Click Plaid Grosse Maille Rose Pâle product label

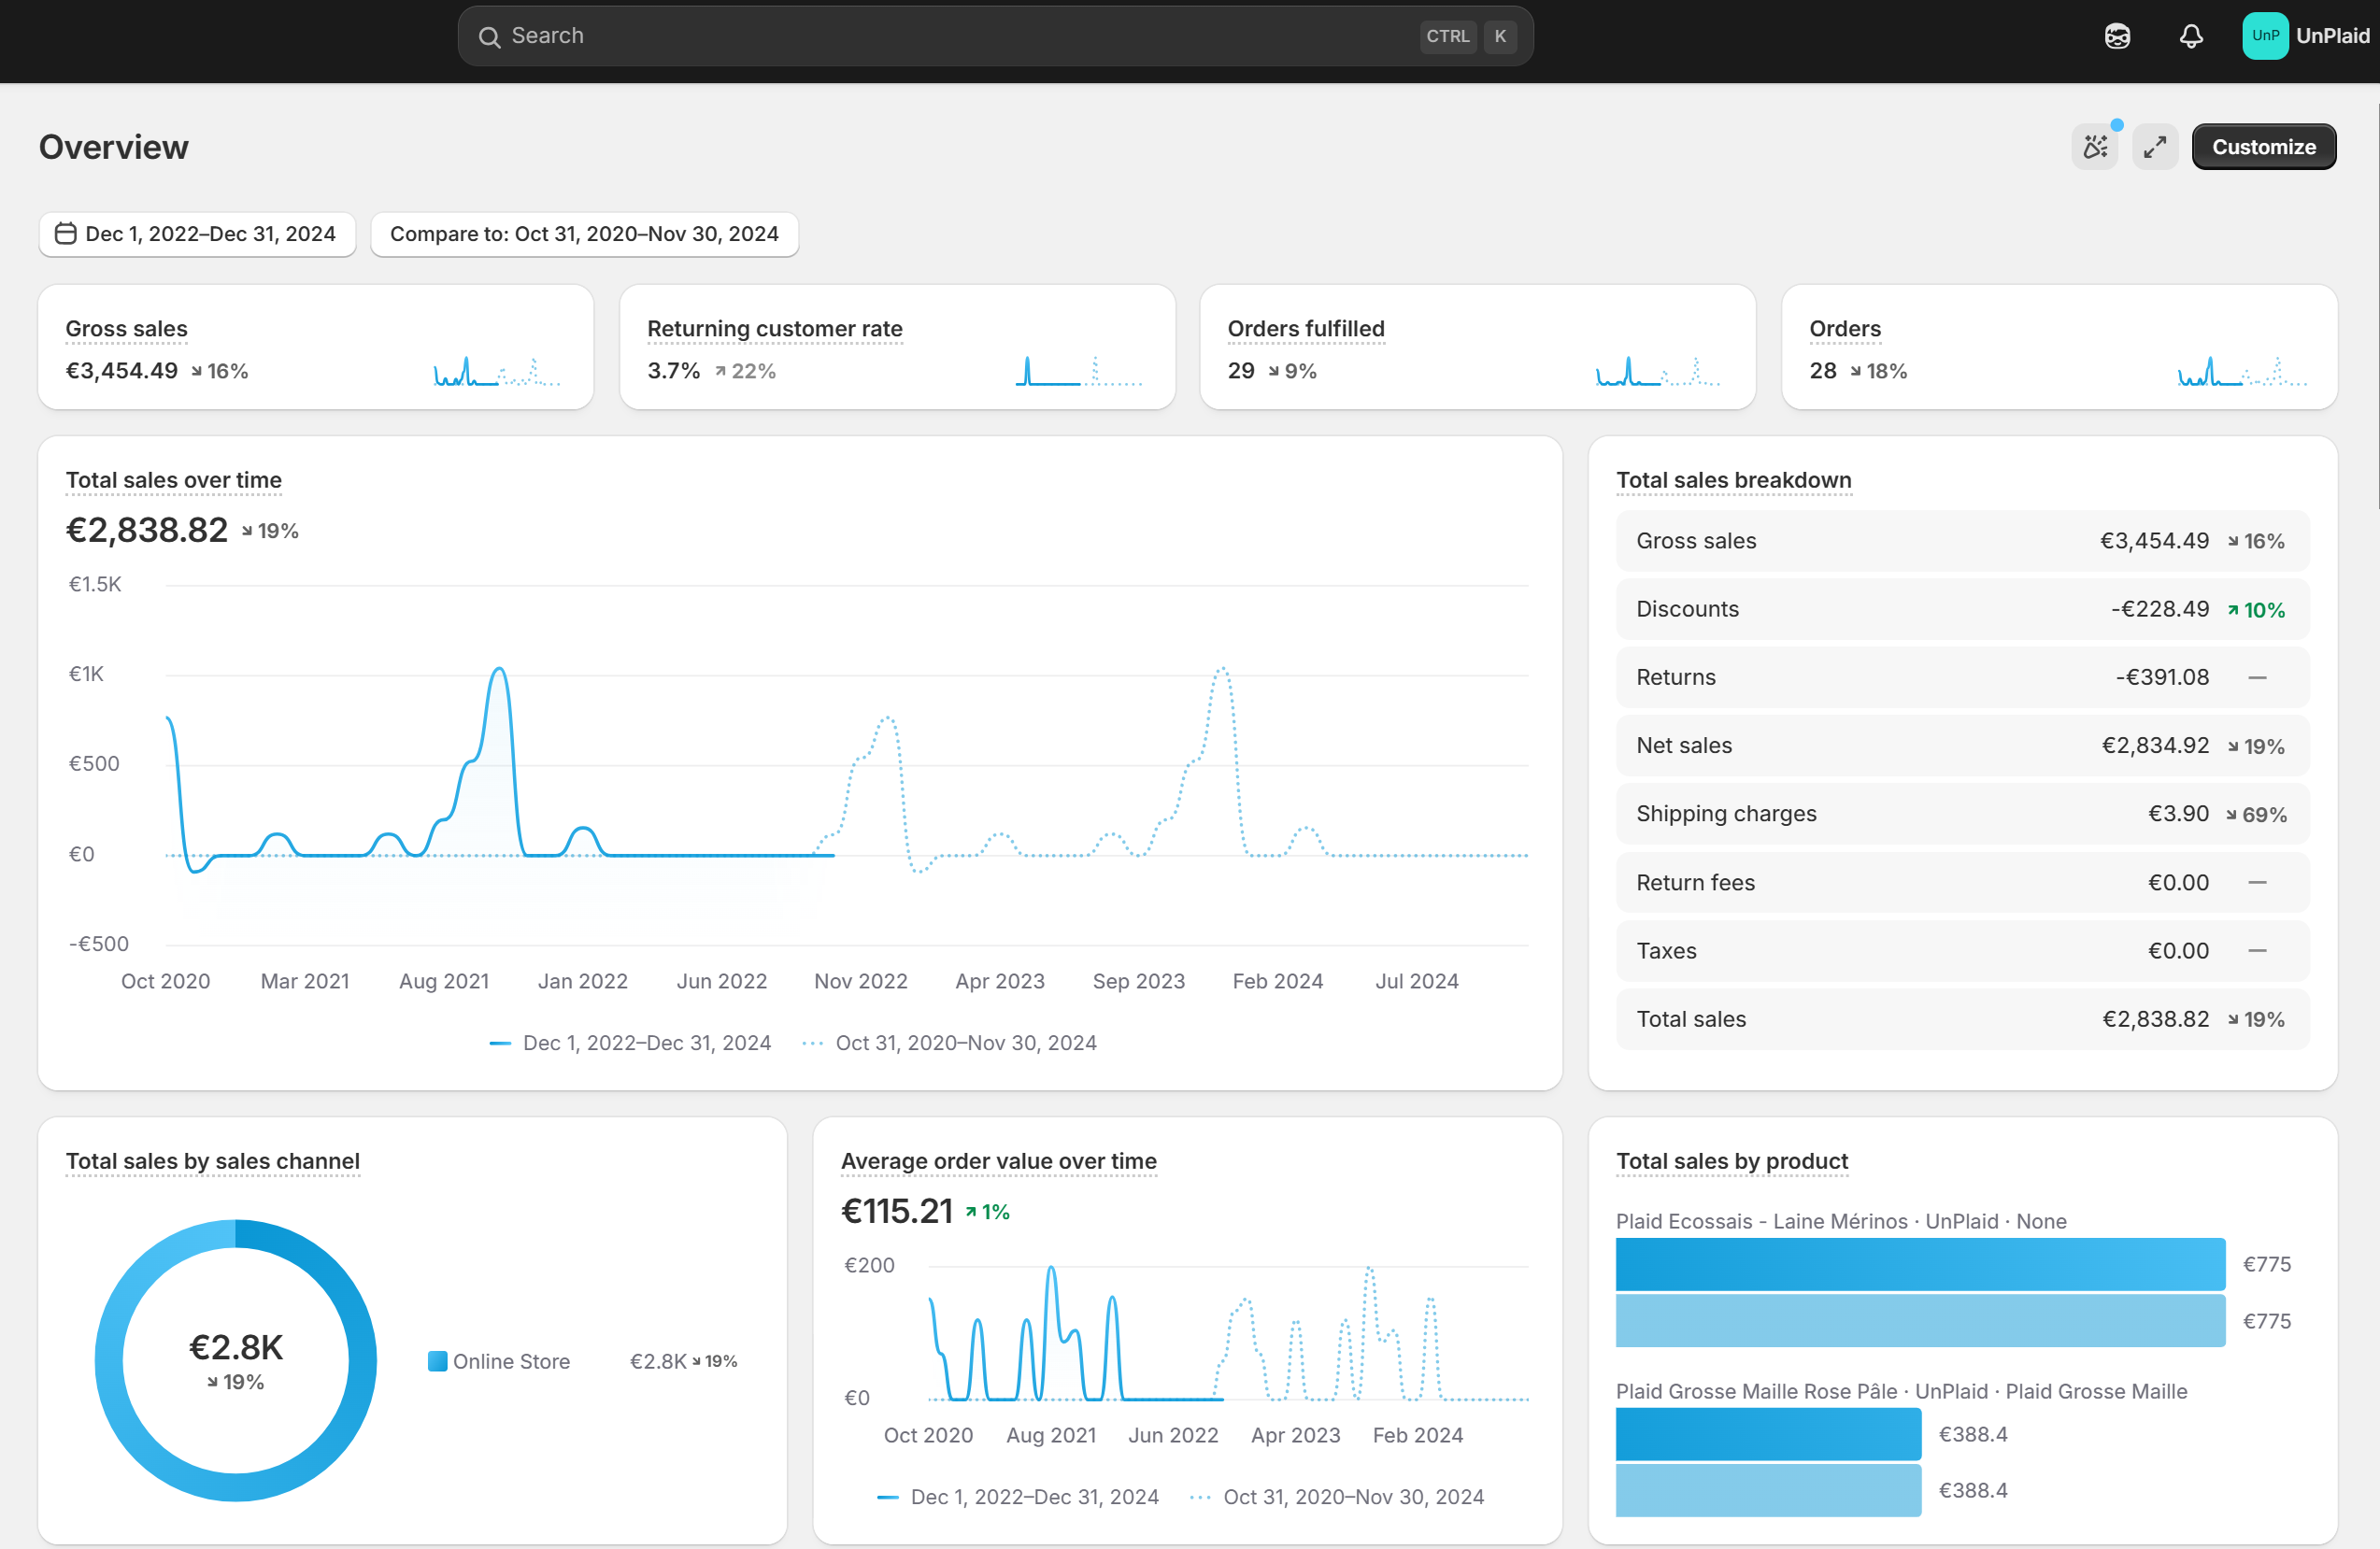point(1901,1391)
